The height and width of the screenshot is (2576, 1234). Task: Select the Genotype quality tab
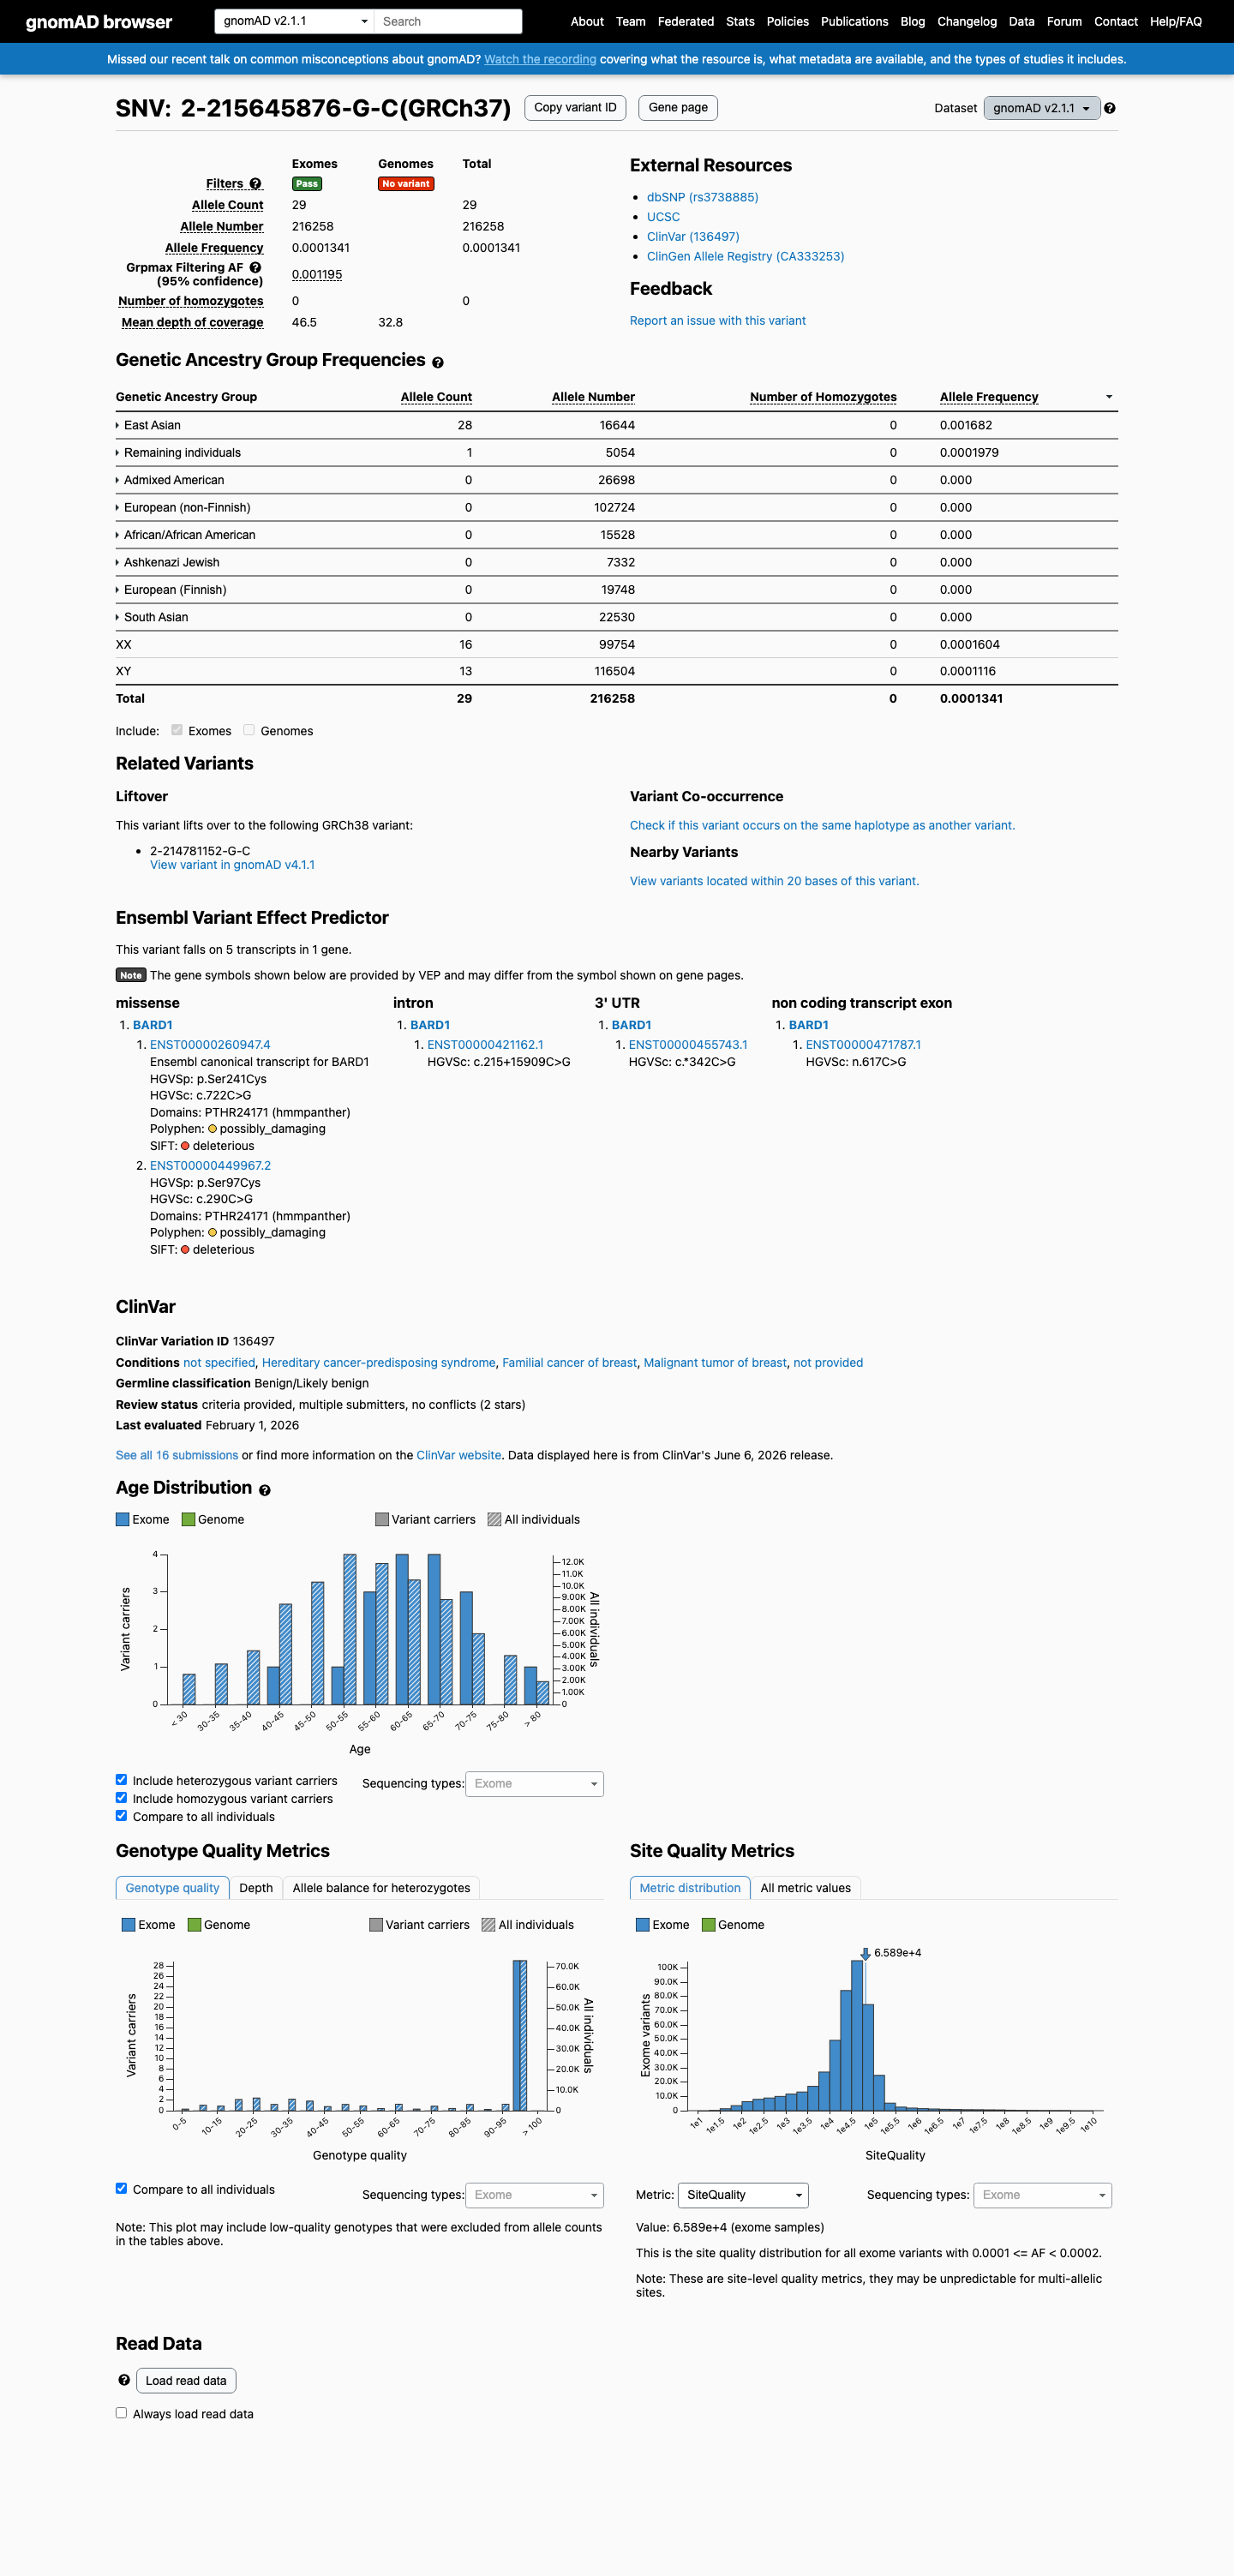click(x=172, y=1888)
